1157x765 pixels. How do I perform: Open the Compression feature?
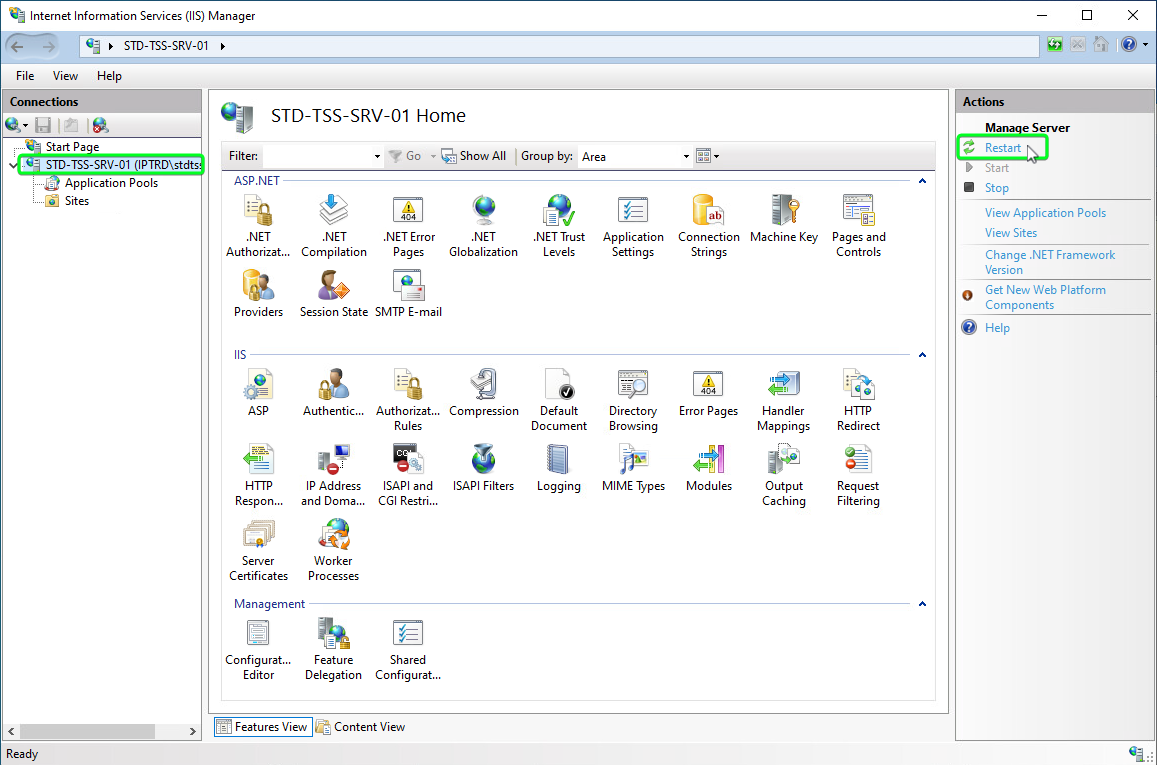point(483,392)
